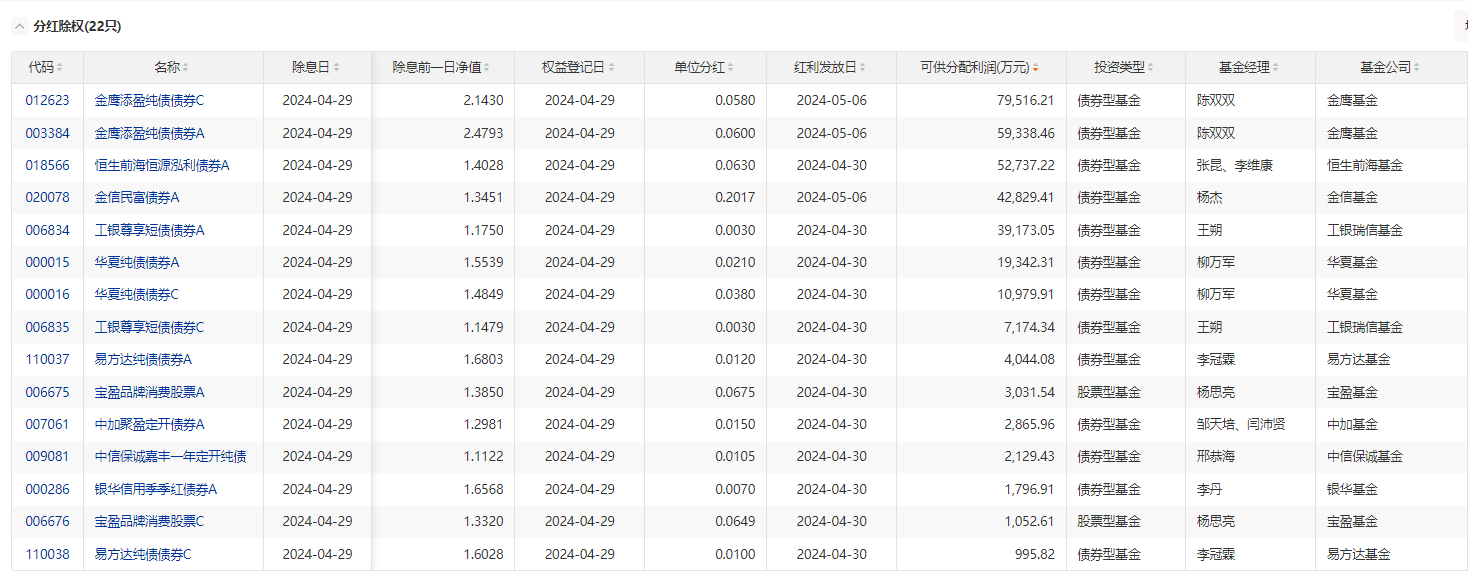Toggle the 可供分配利润(万元) sort arrow

tap(1035, 68)
